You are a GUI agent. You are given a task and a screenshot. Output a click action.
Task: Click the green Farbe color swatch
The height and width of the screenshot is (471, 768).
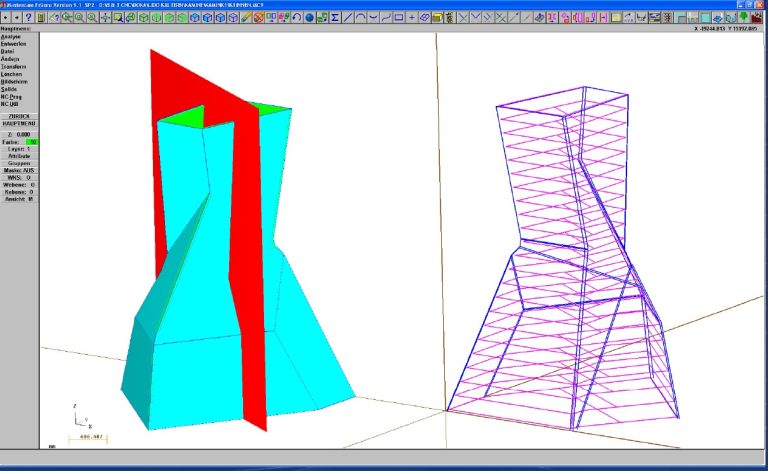pos(31,142)
